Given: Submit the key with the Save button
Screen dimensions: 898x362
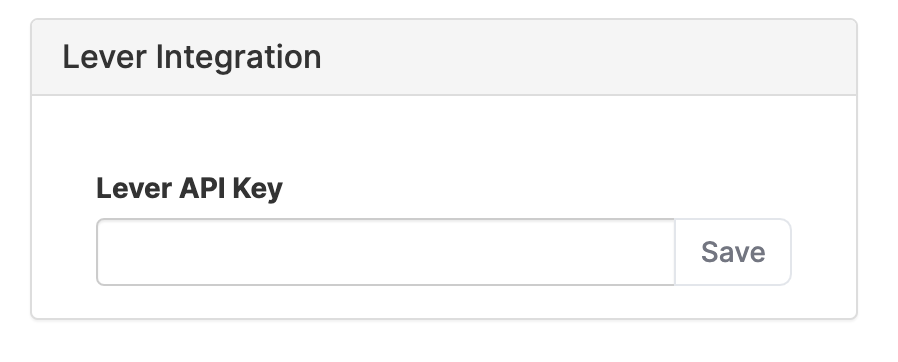Looking at the screenshot, I should pyautogui.click(x=733, y=252).
